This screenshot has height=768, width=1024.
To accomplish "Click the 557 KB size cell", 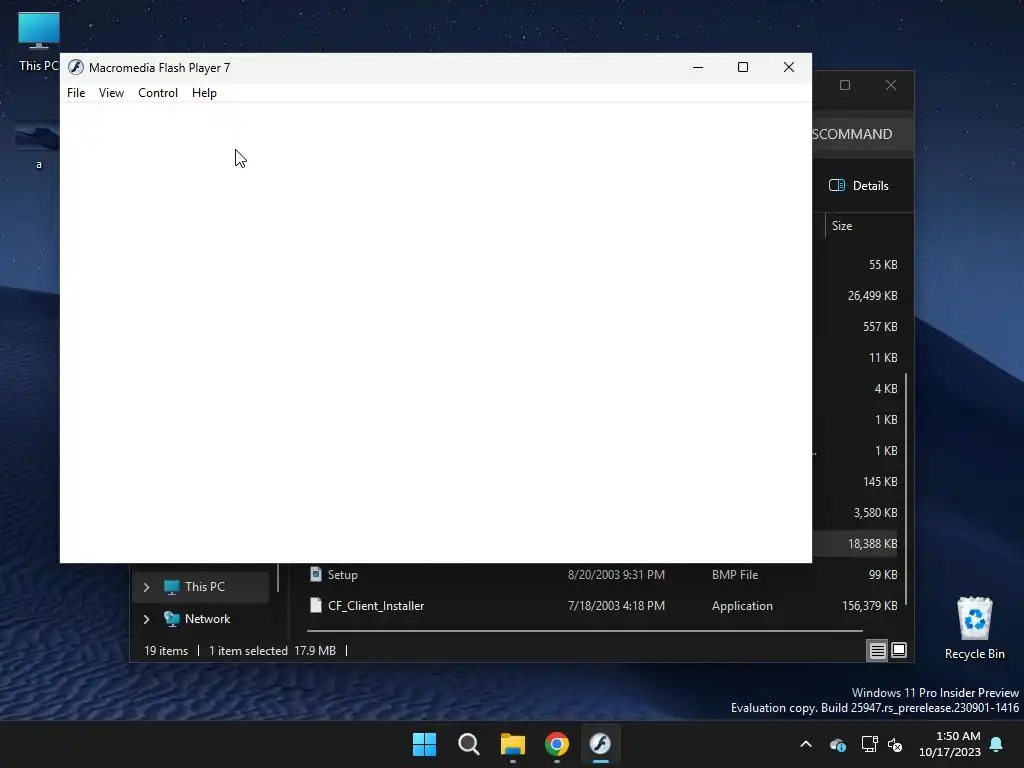I will [880, 327].
